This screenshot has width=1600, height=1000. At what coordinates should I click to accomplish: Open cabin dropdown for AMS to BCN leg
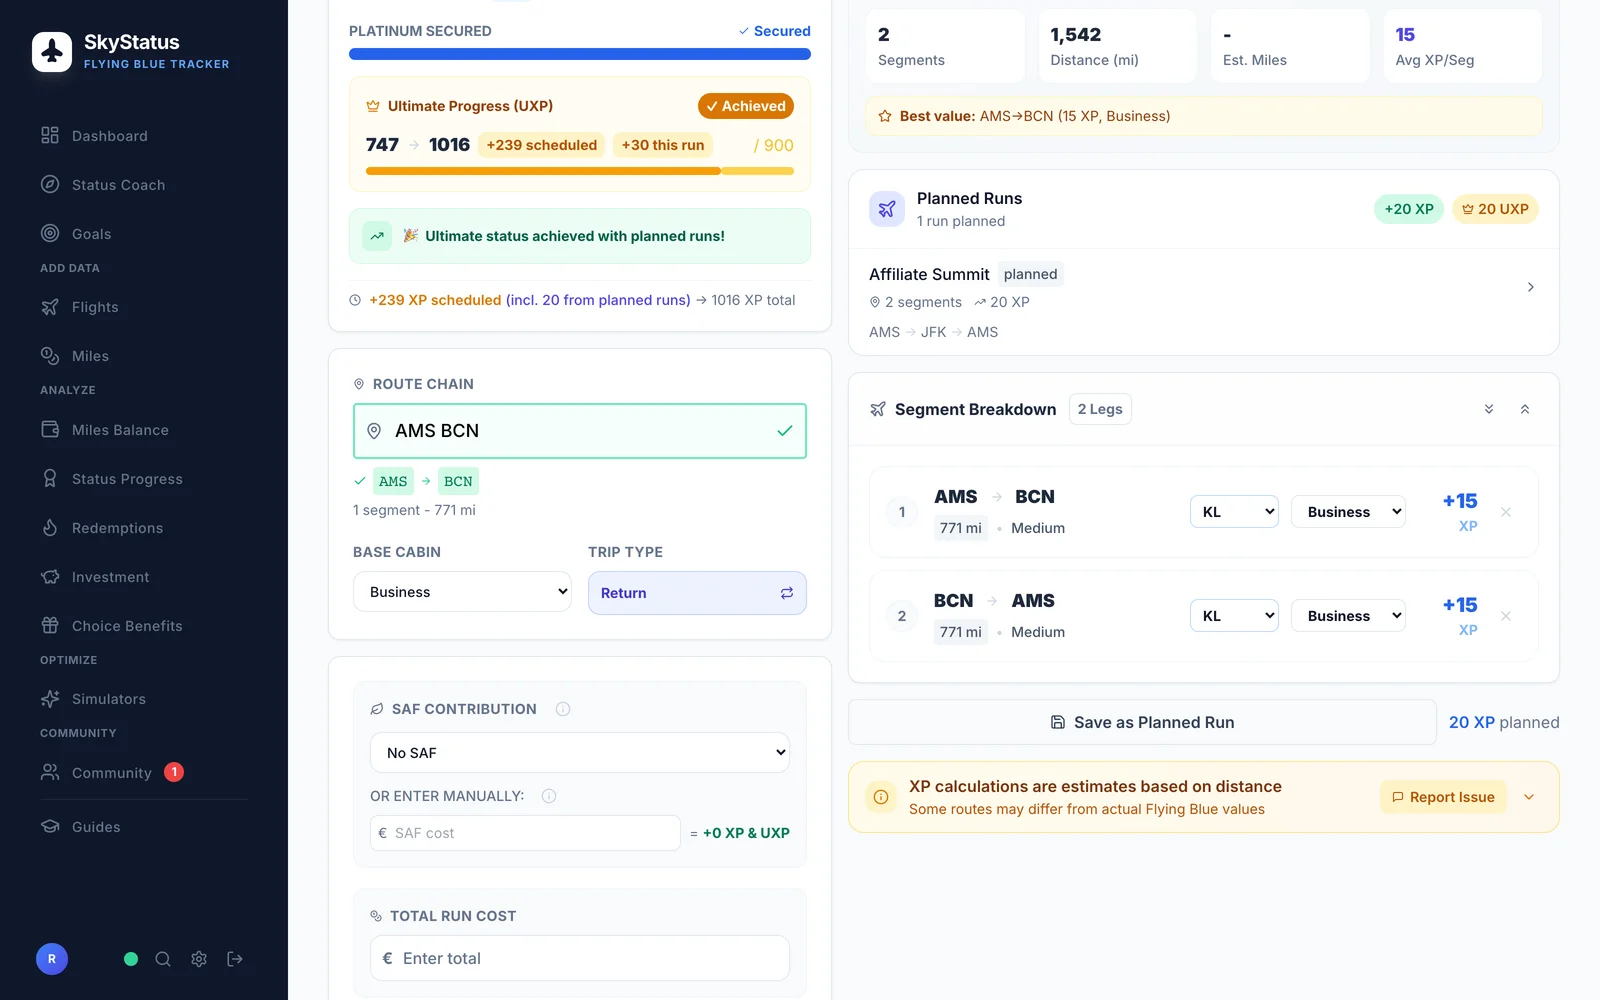click(x=1349, y=512)
